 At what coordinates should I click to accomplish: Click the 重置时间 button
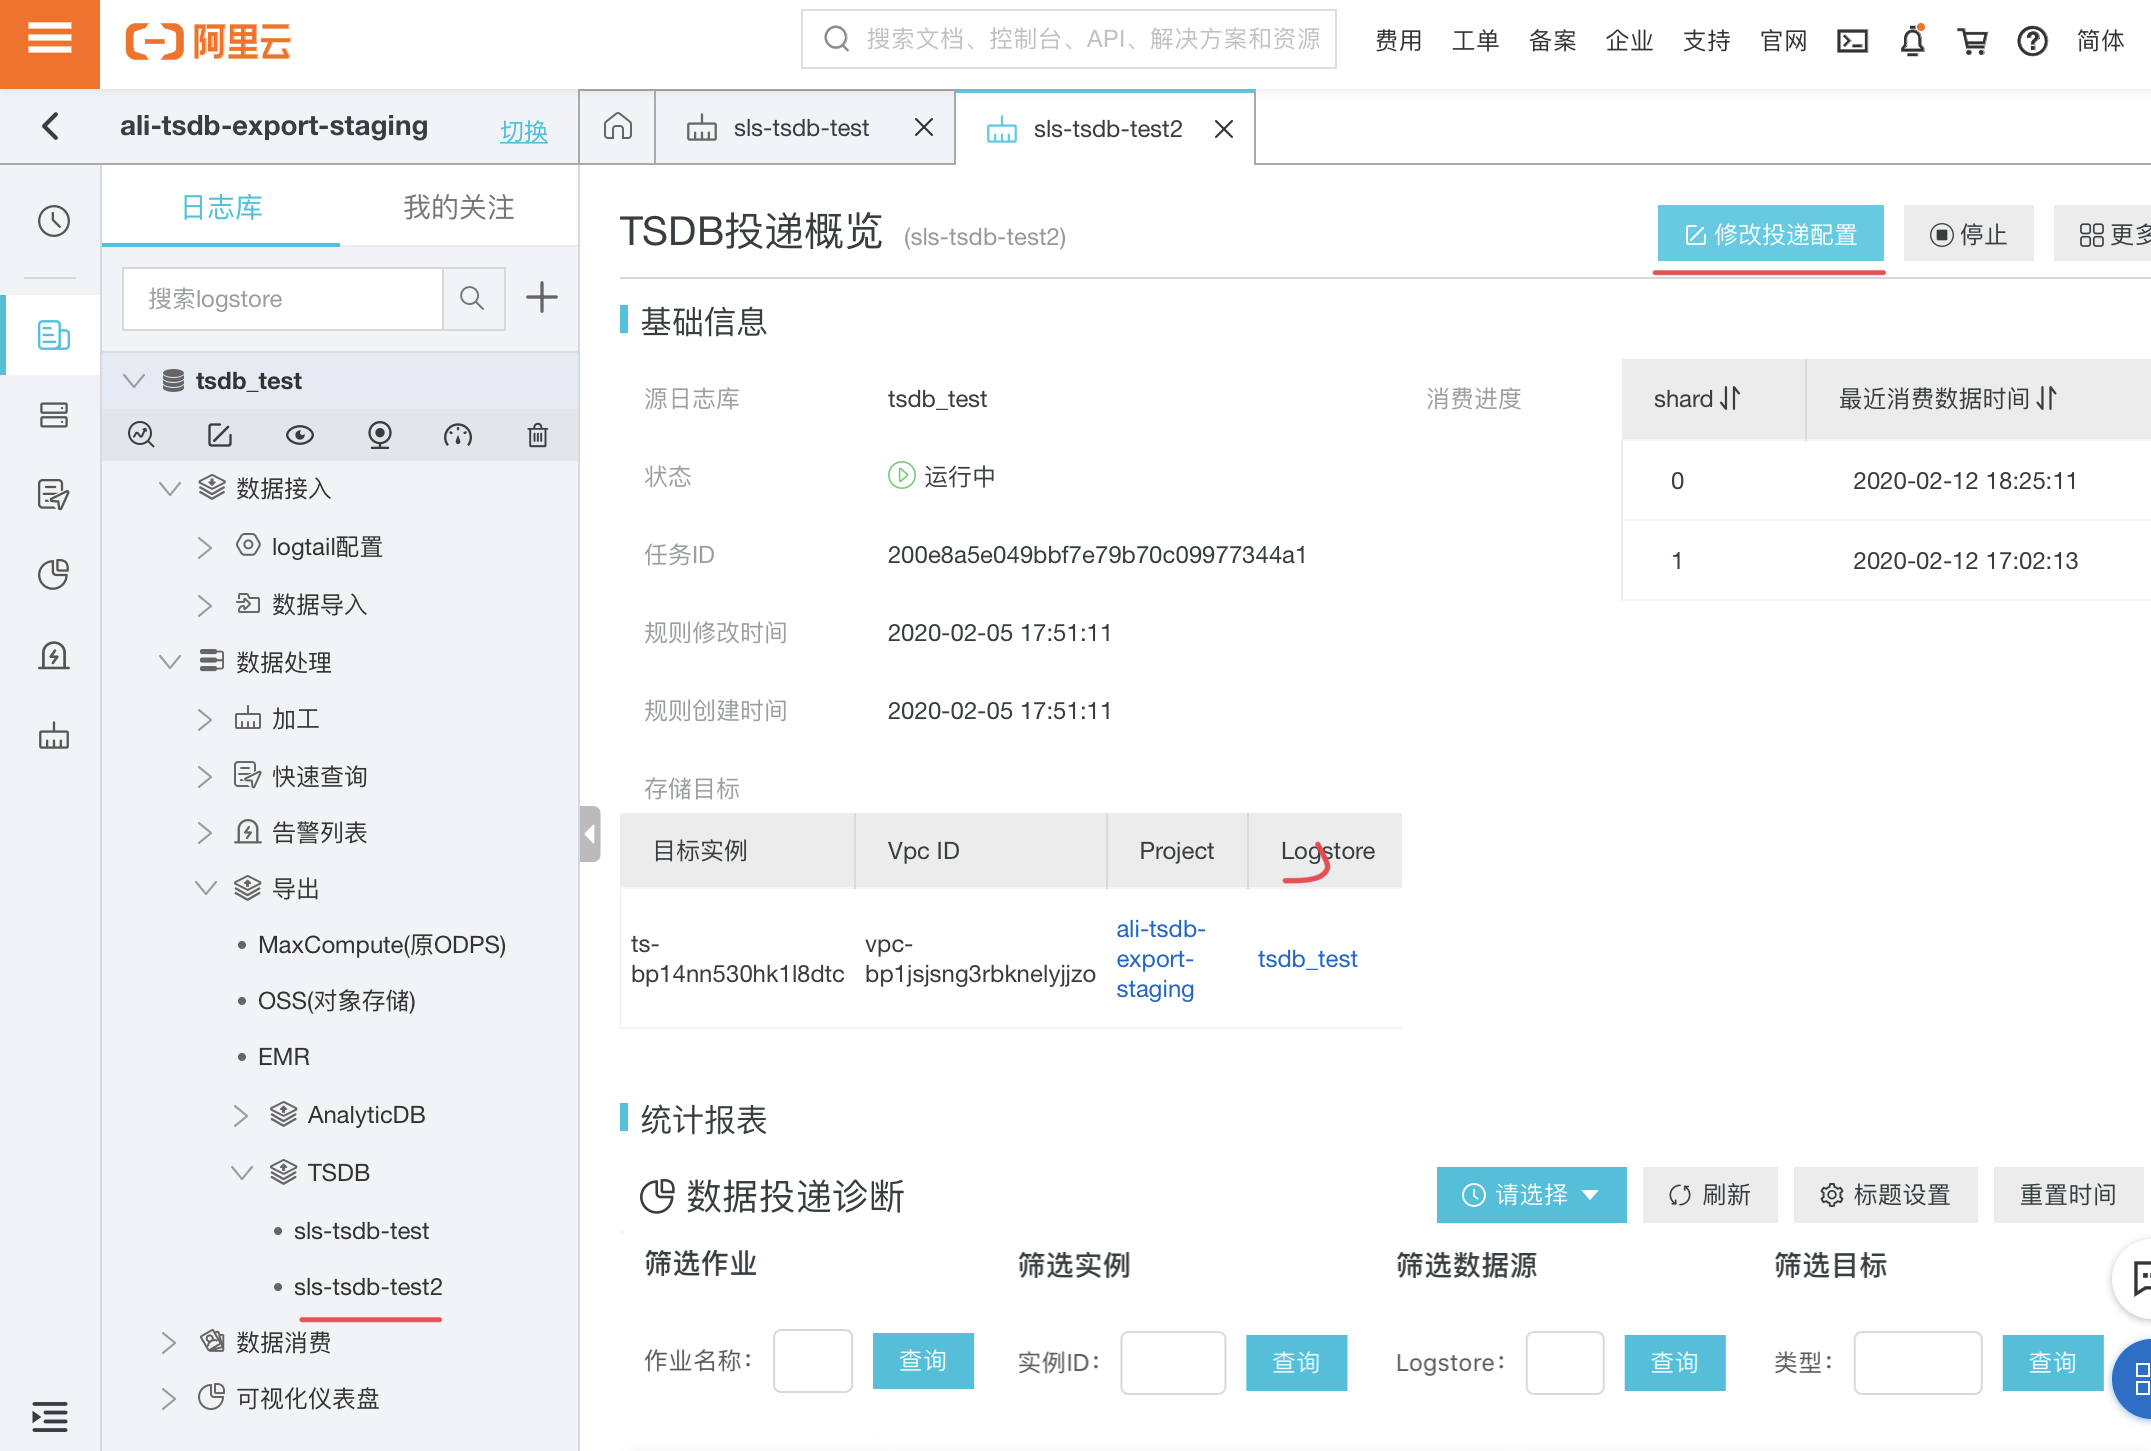(x=2068, y=1195)
